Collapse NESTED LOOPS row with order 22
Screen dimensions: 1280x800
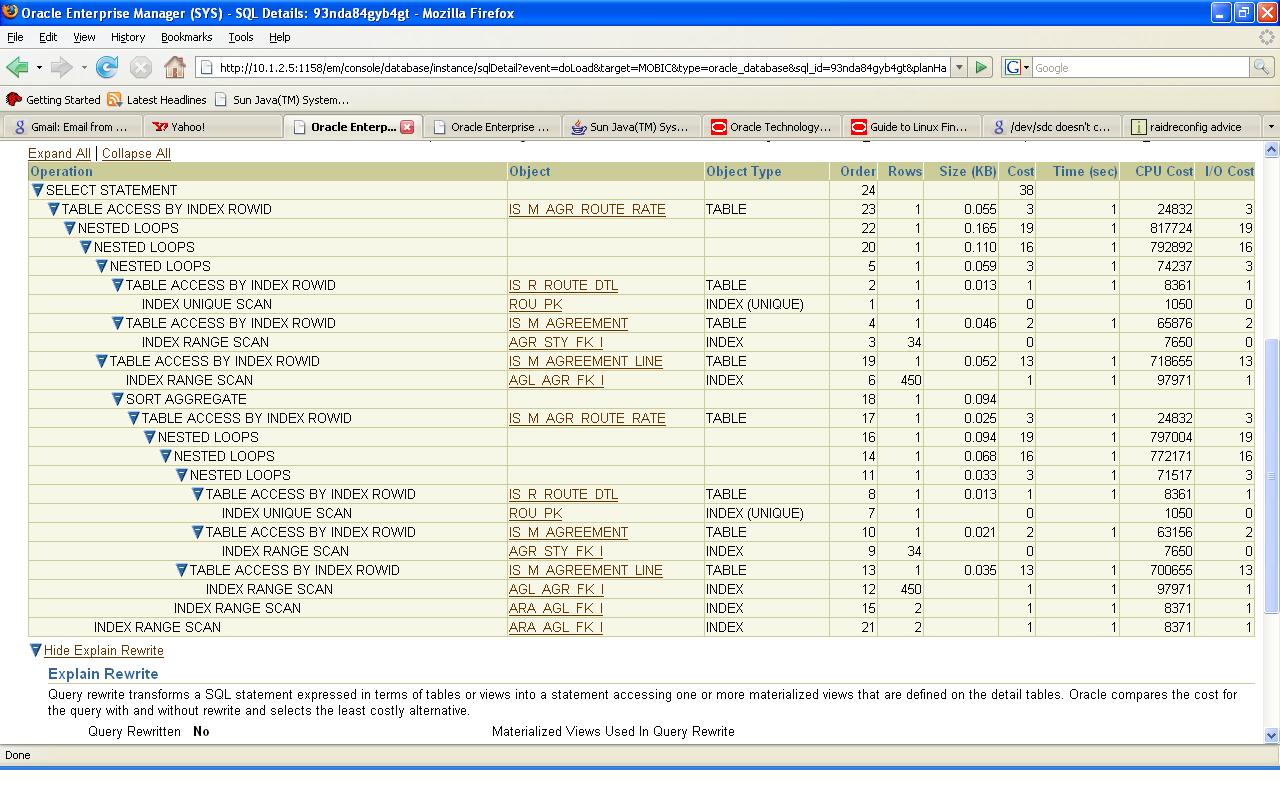[x=69, y=228]
